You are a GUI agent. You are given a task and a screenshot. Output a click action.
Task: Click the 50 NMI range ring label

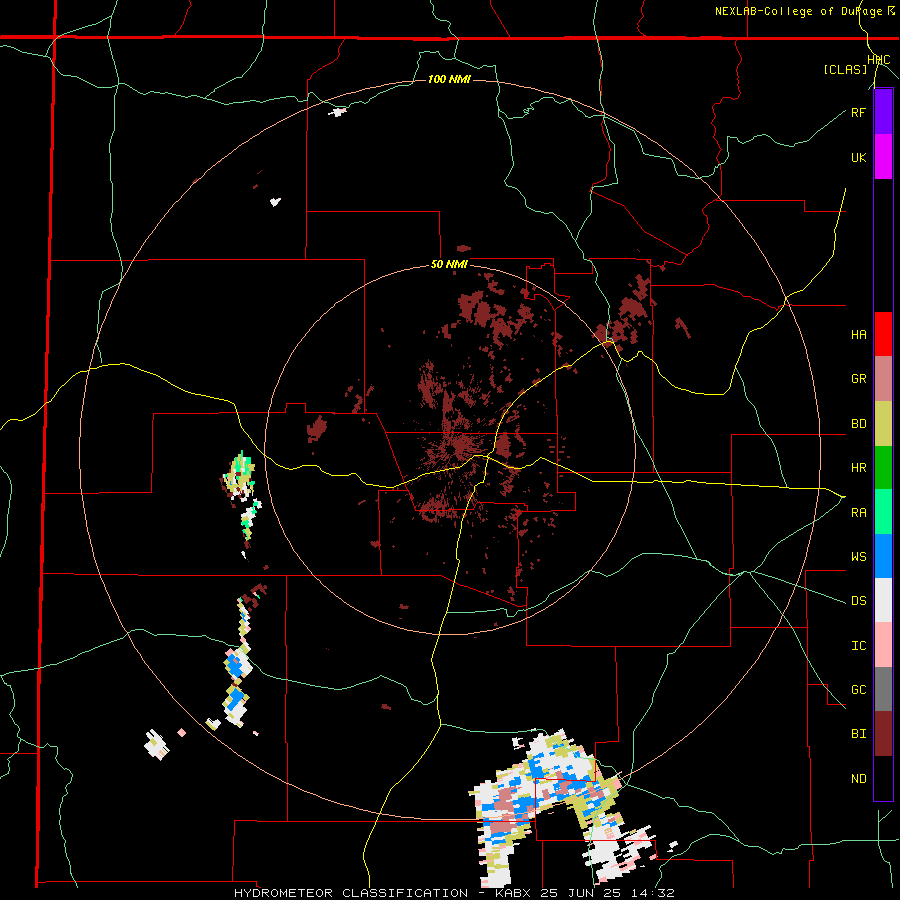[x=449, y=265]
